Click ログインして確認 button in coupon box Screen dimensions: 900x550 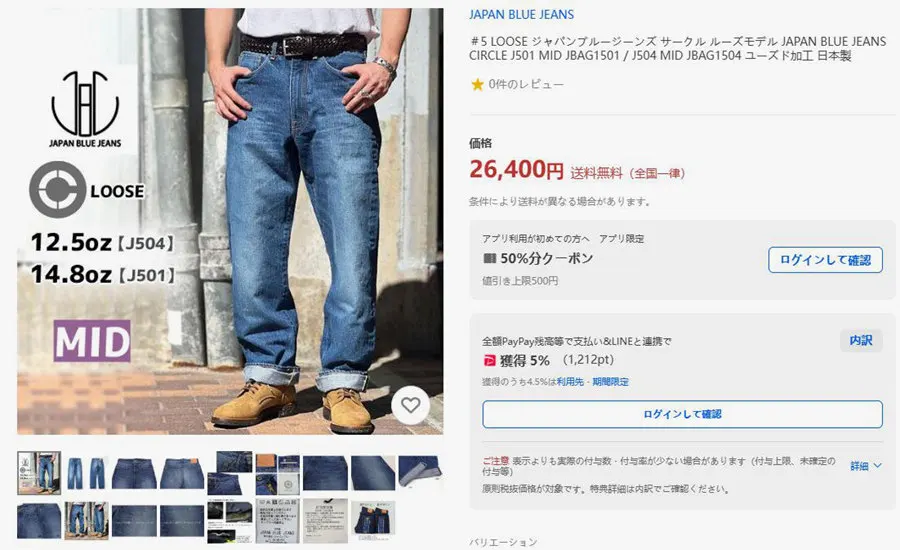825,260
